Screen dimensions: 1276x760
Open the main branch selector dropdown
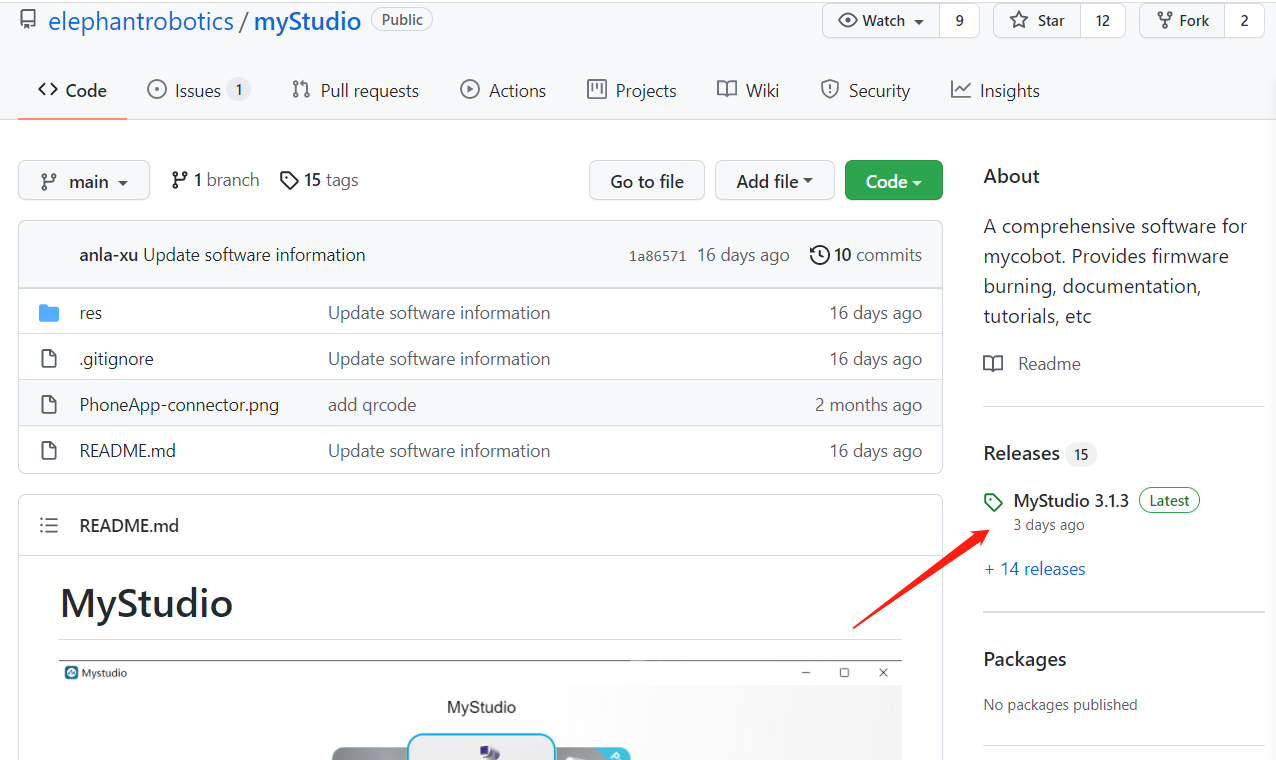[84, 181]
